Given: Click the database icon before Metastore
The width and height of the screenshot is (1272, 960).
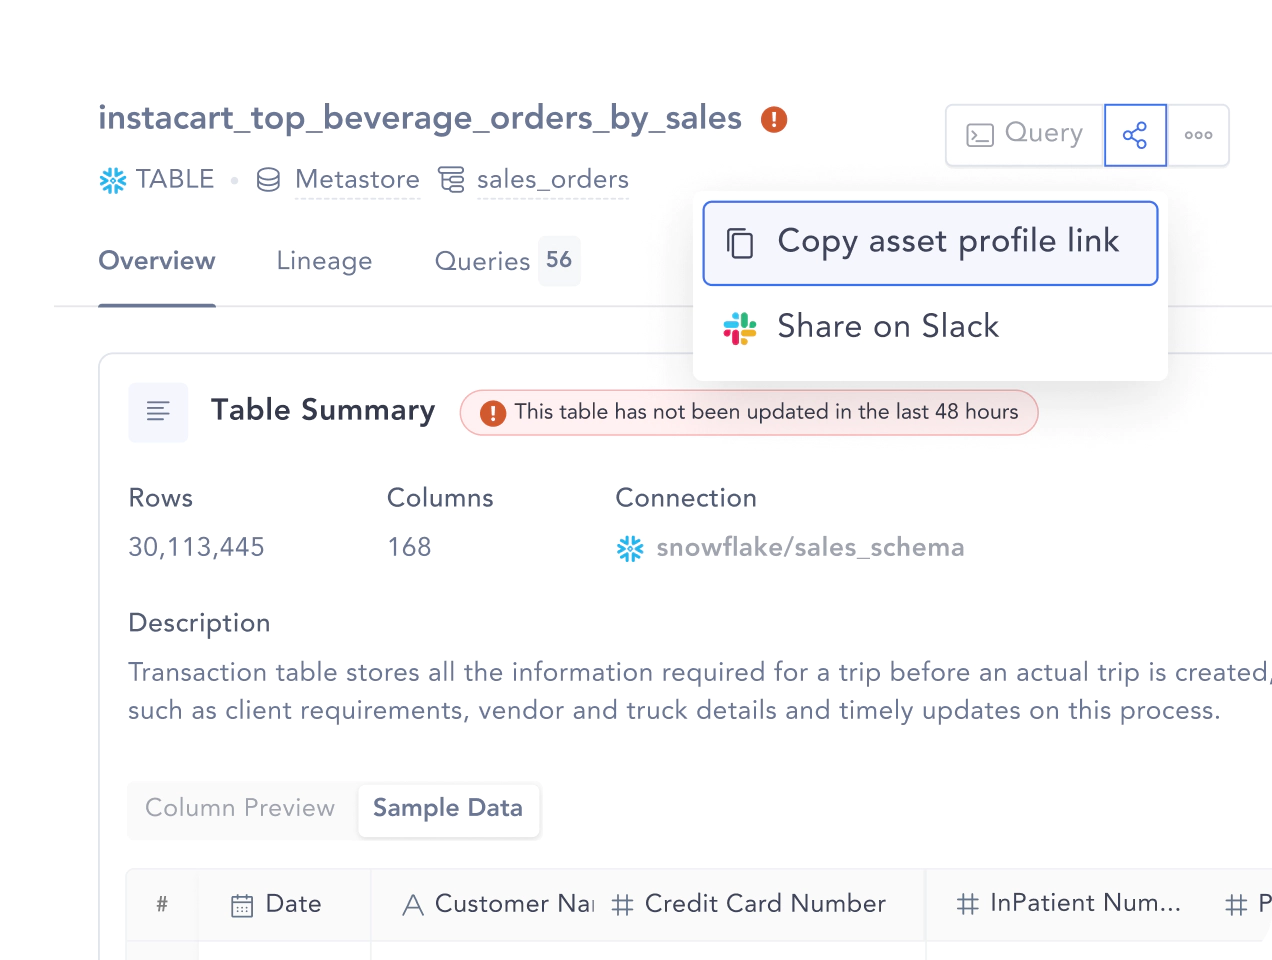Looking at the screenshot, I should tap(268, 180).
